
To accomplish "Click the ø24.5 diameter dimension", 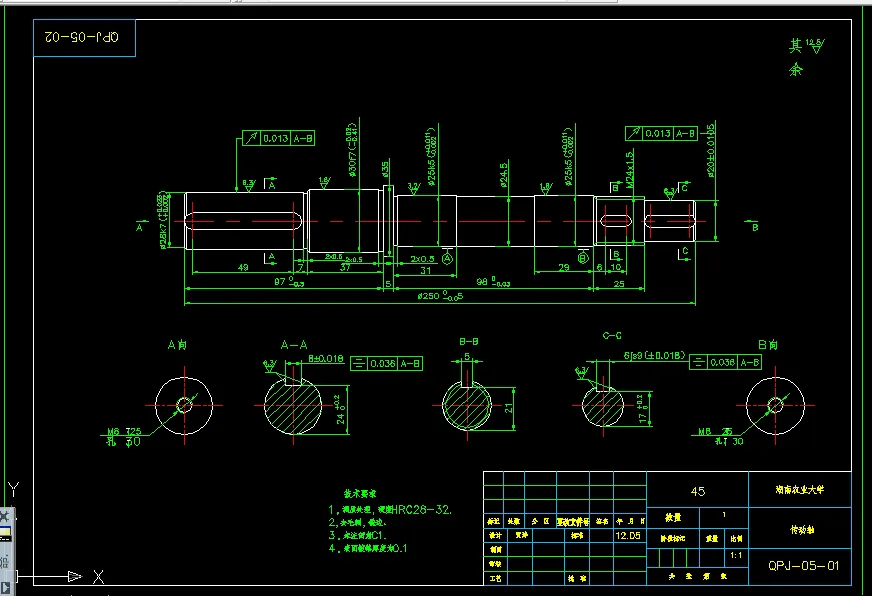I will (503, 175).
